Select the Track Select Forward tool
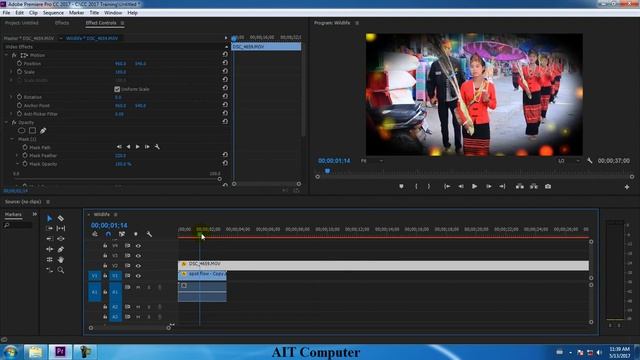The width and height of the screenshot is (640, 360). (50, 229)
